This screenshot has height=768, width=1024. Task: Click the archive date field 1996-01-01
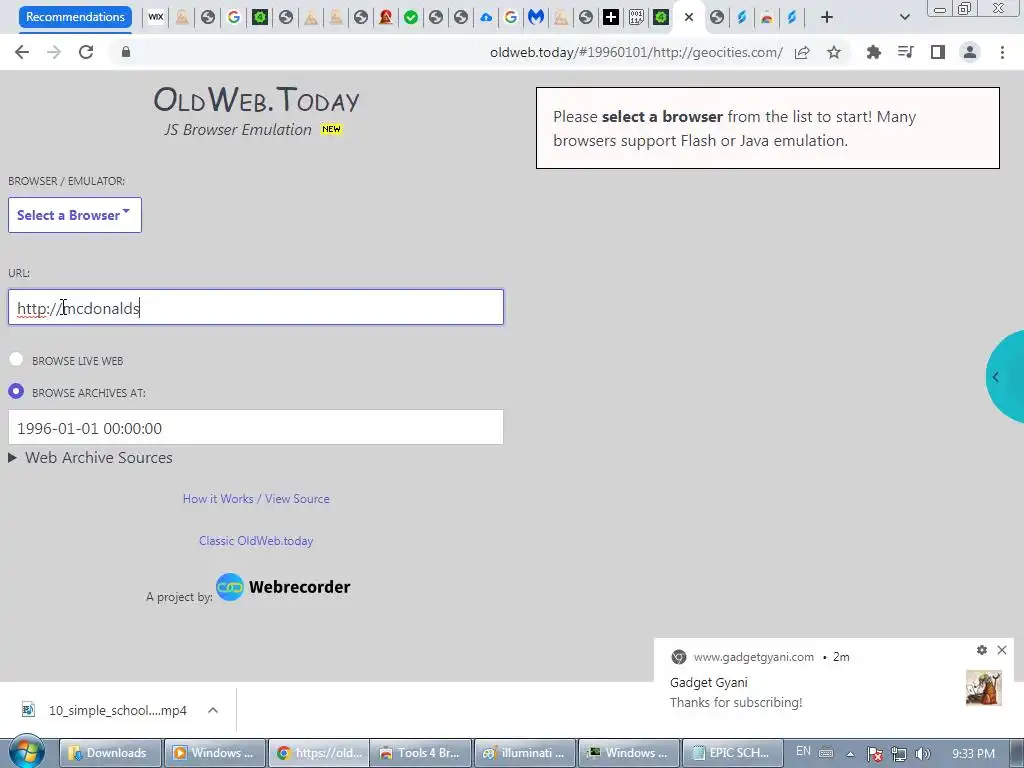[256, 428]
